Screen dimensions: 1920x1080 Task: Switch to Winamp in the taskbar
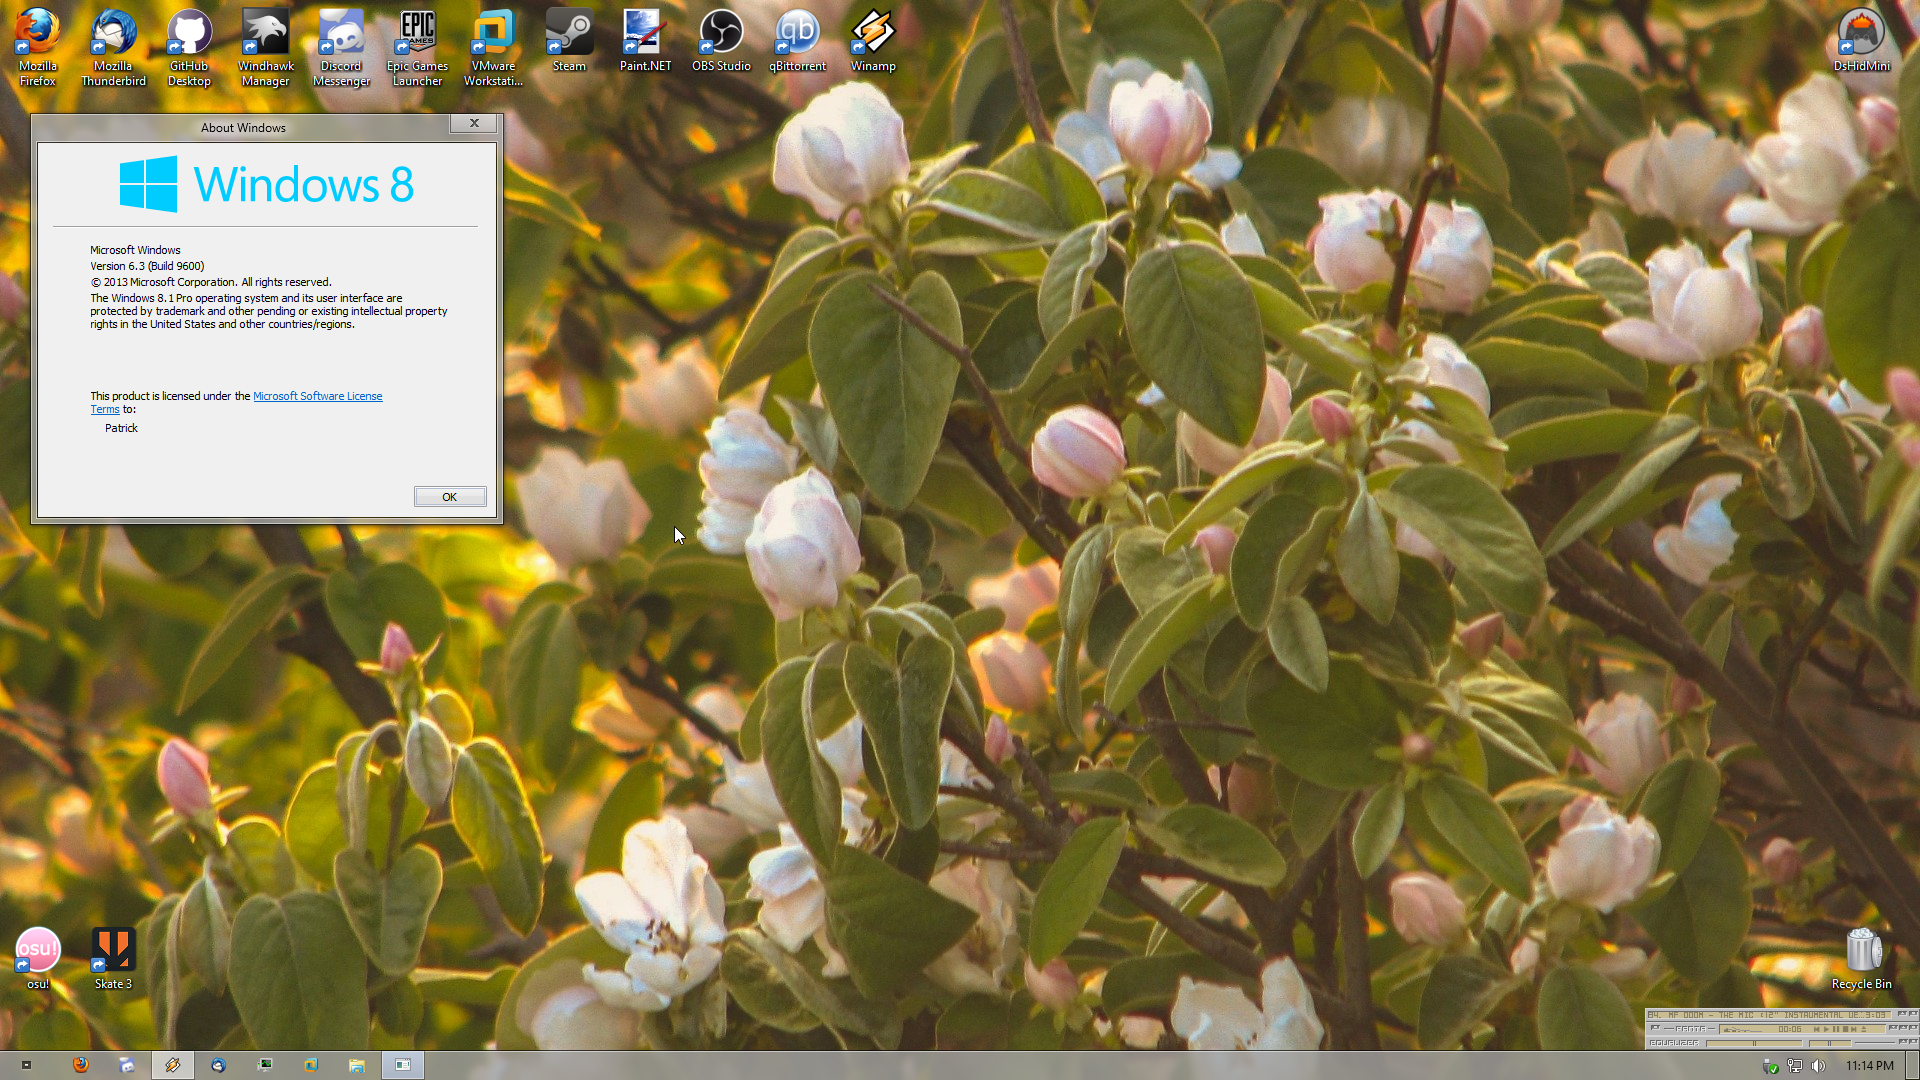coord(173,1065)
